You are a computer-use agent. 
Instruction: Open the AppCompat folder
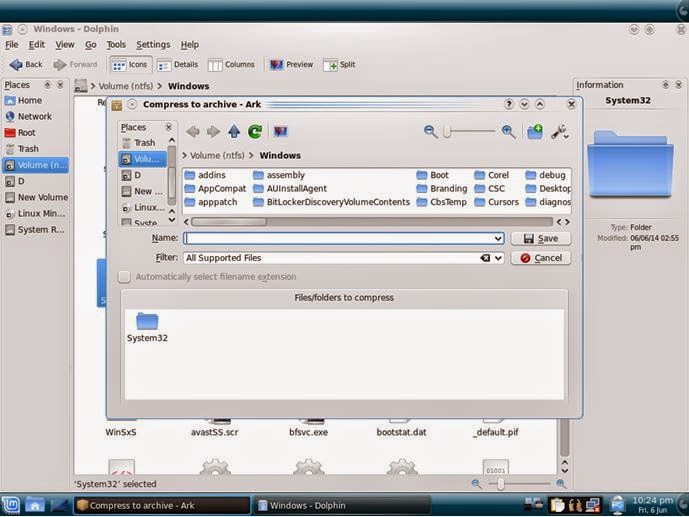tap(215, 189)
